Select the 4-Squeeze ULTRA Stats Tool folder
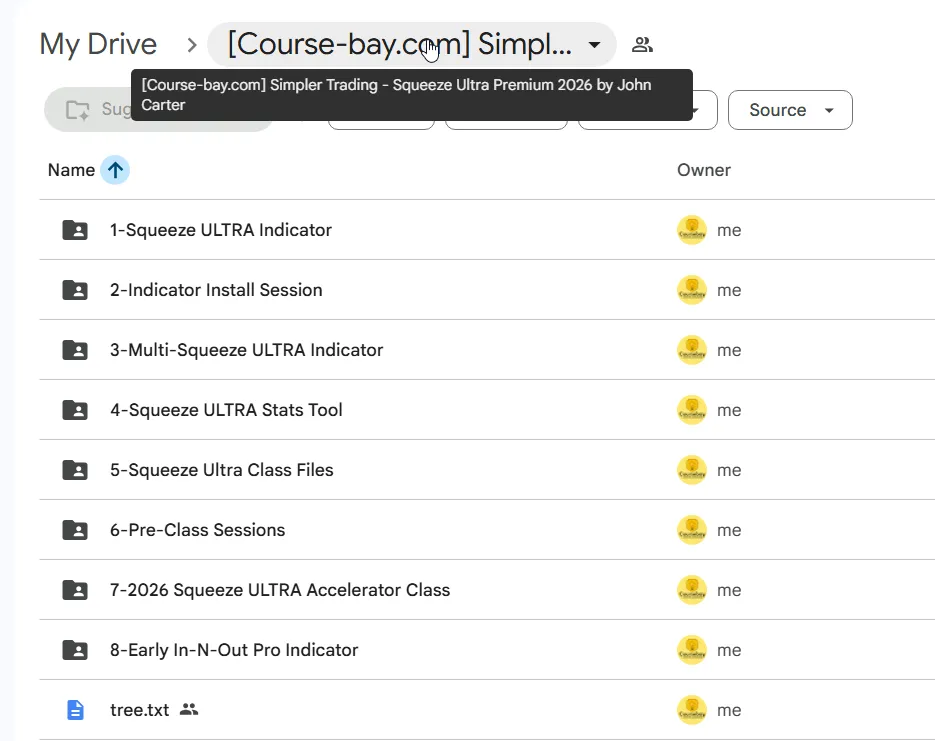The width and height of the screenshot is (935, 741). coord(226,410)
